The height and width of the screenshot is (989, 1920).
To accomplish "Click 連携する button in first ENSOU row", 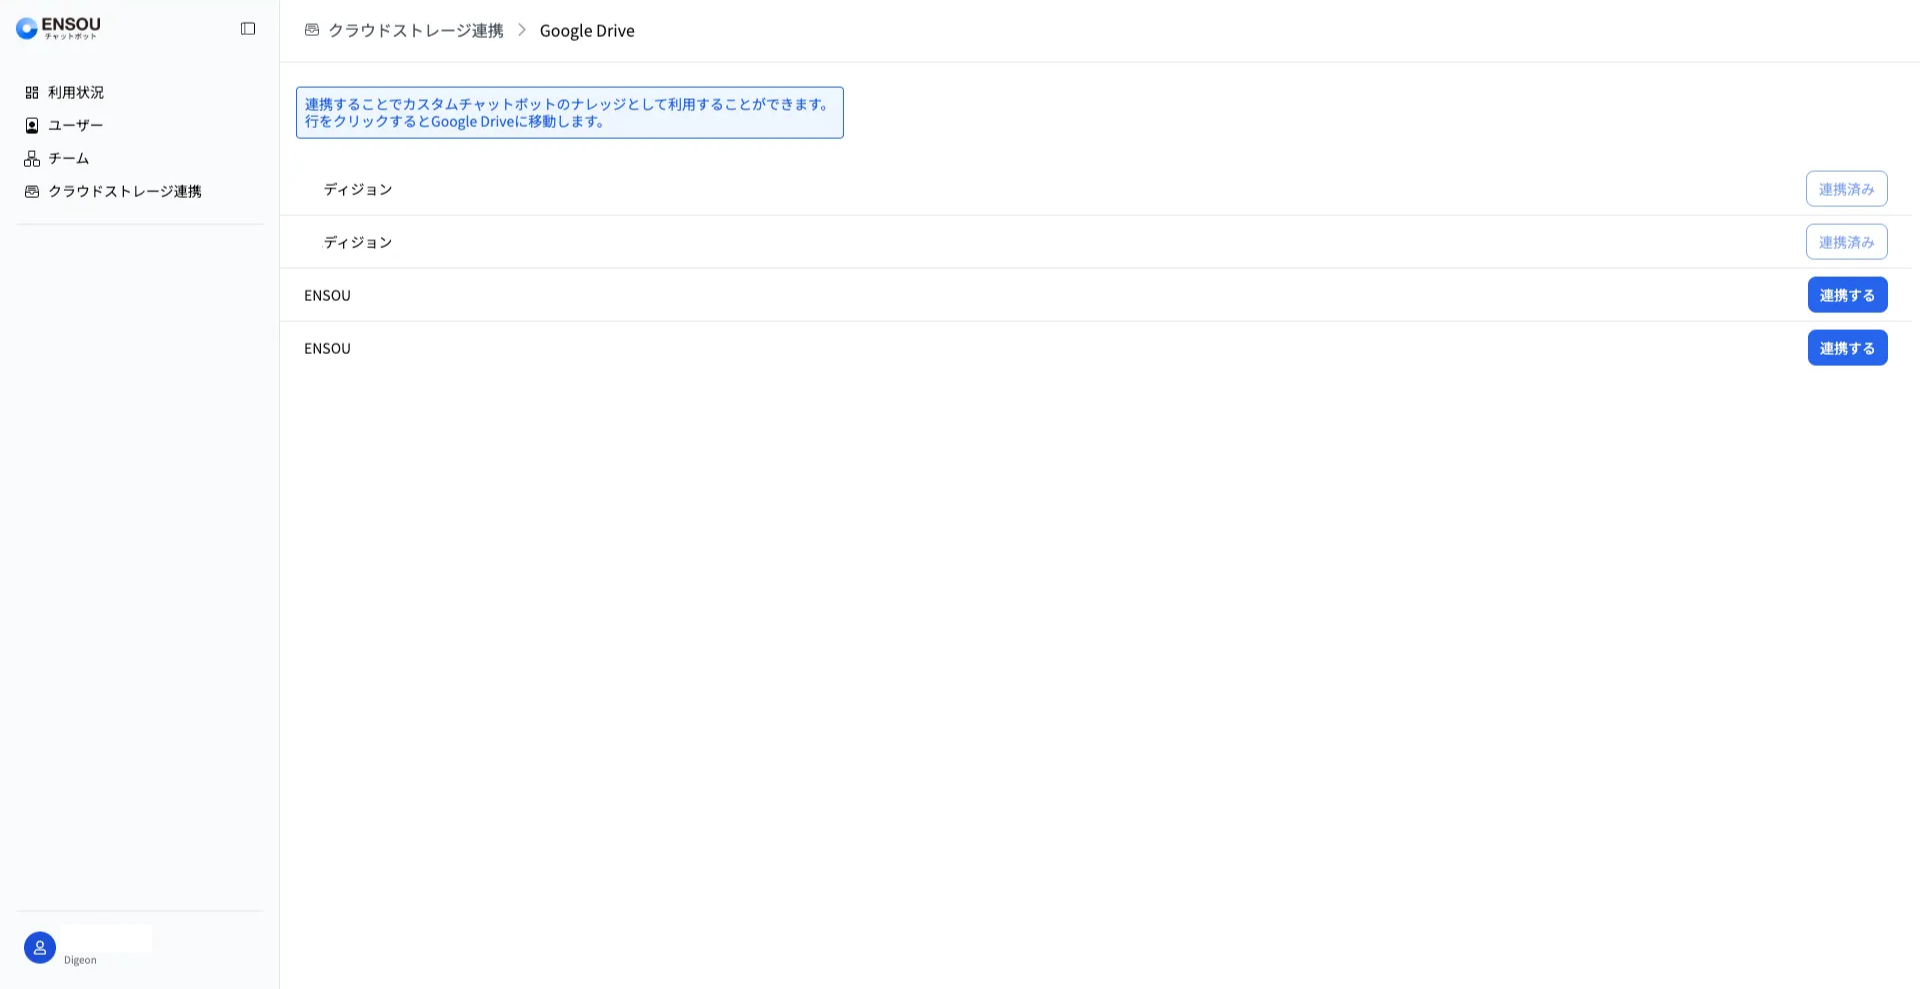I will [1847, 295].
